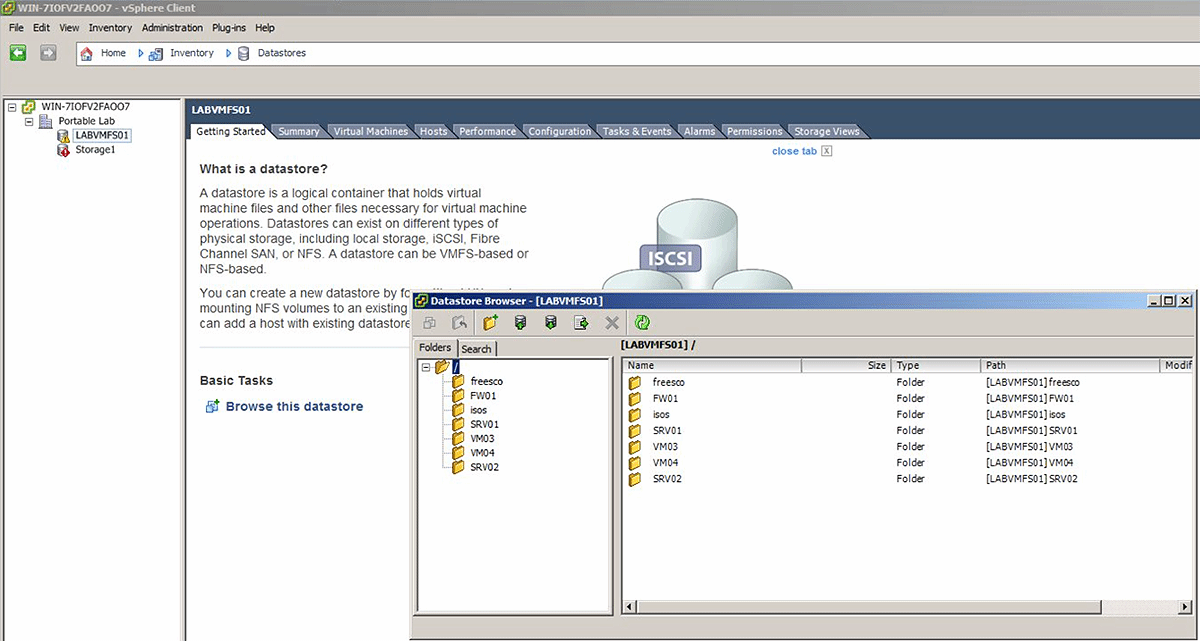This screenshot has width=1200, height=641.
Task: Click the green back arrow button
Action: pyautogui.click(x=17, y=52)
